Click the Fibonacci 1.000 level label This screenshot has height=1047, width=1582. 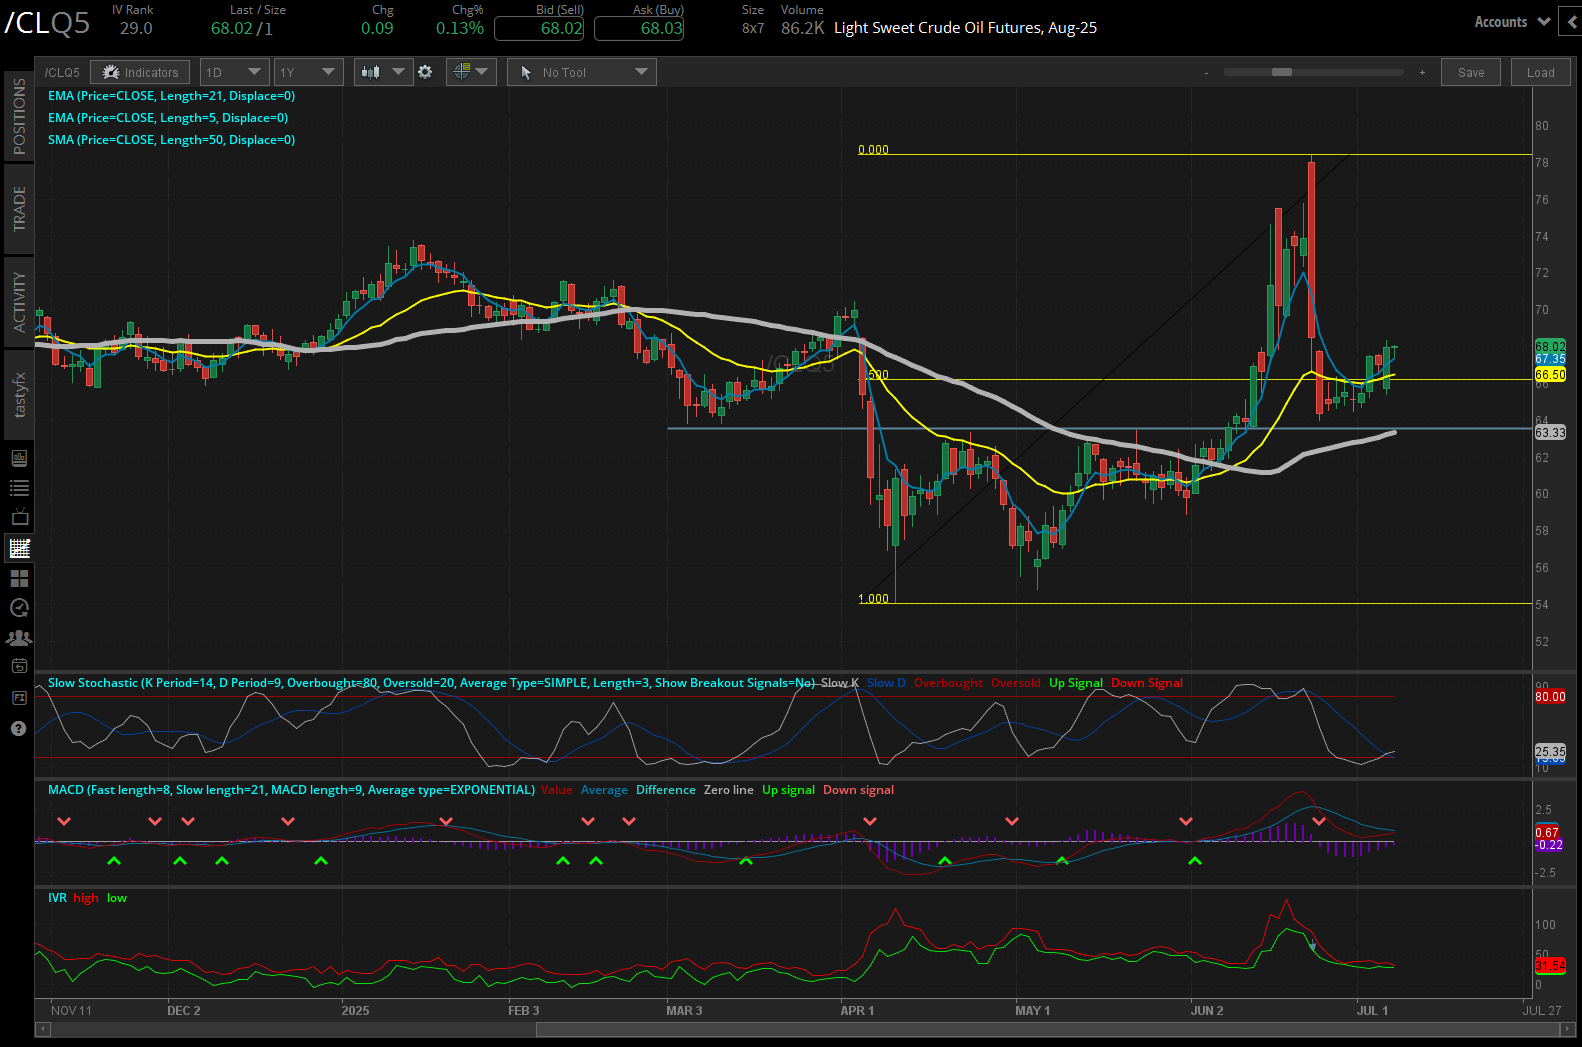click(x=873, y=599)
